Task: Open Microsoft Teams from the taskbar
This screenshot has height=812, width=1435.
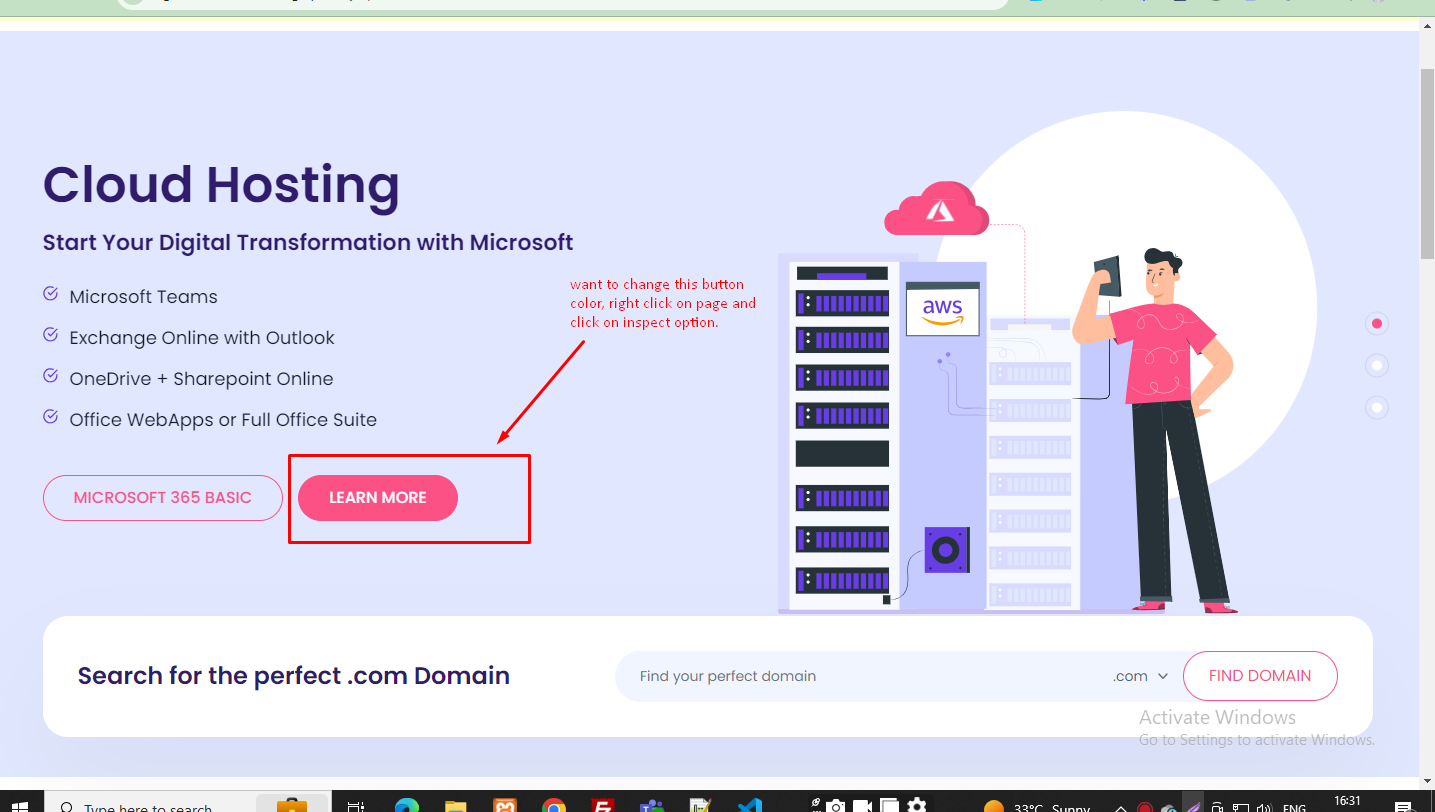Action: click(x=651, y=805)
